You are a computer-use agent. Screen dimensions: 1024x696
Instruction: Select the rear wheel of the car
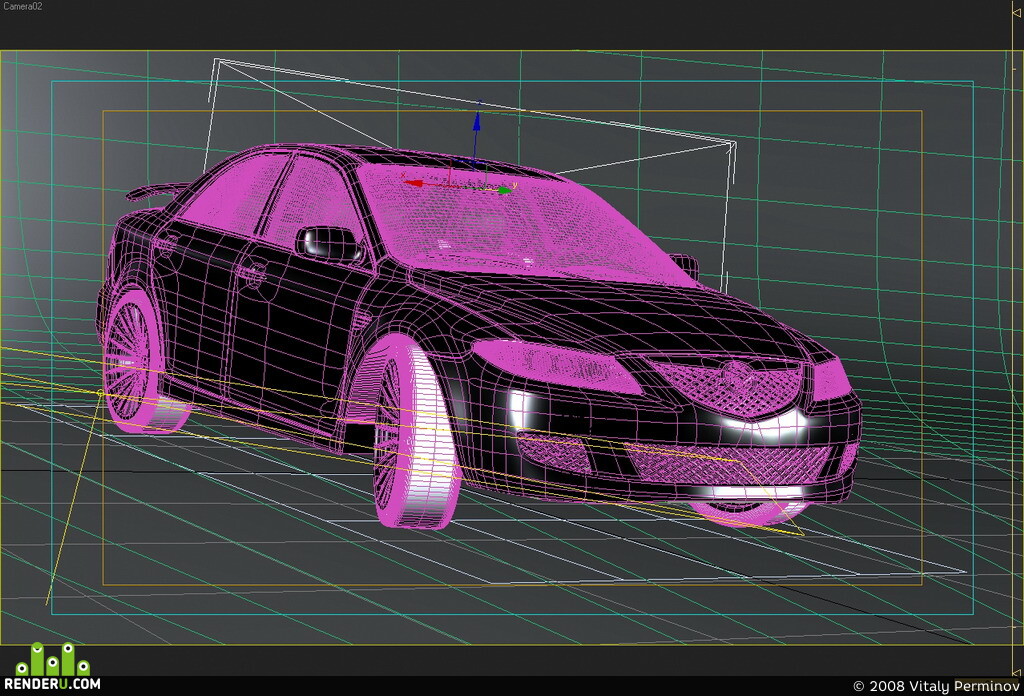point(135,358)
